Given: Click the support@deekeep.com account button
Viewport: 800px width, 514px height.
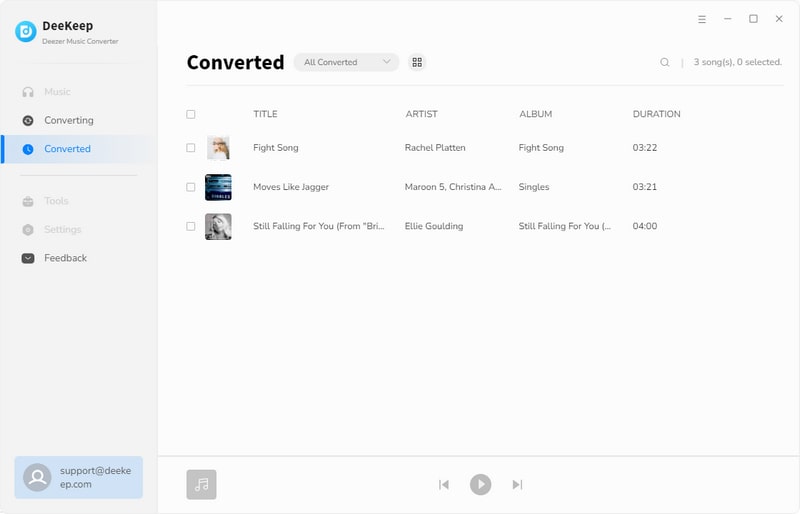Looking at the screenshot, I should tap(79, 477).
